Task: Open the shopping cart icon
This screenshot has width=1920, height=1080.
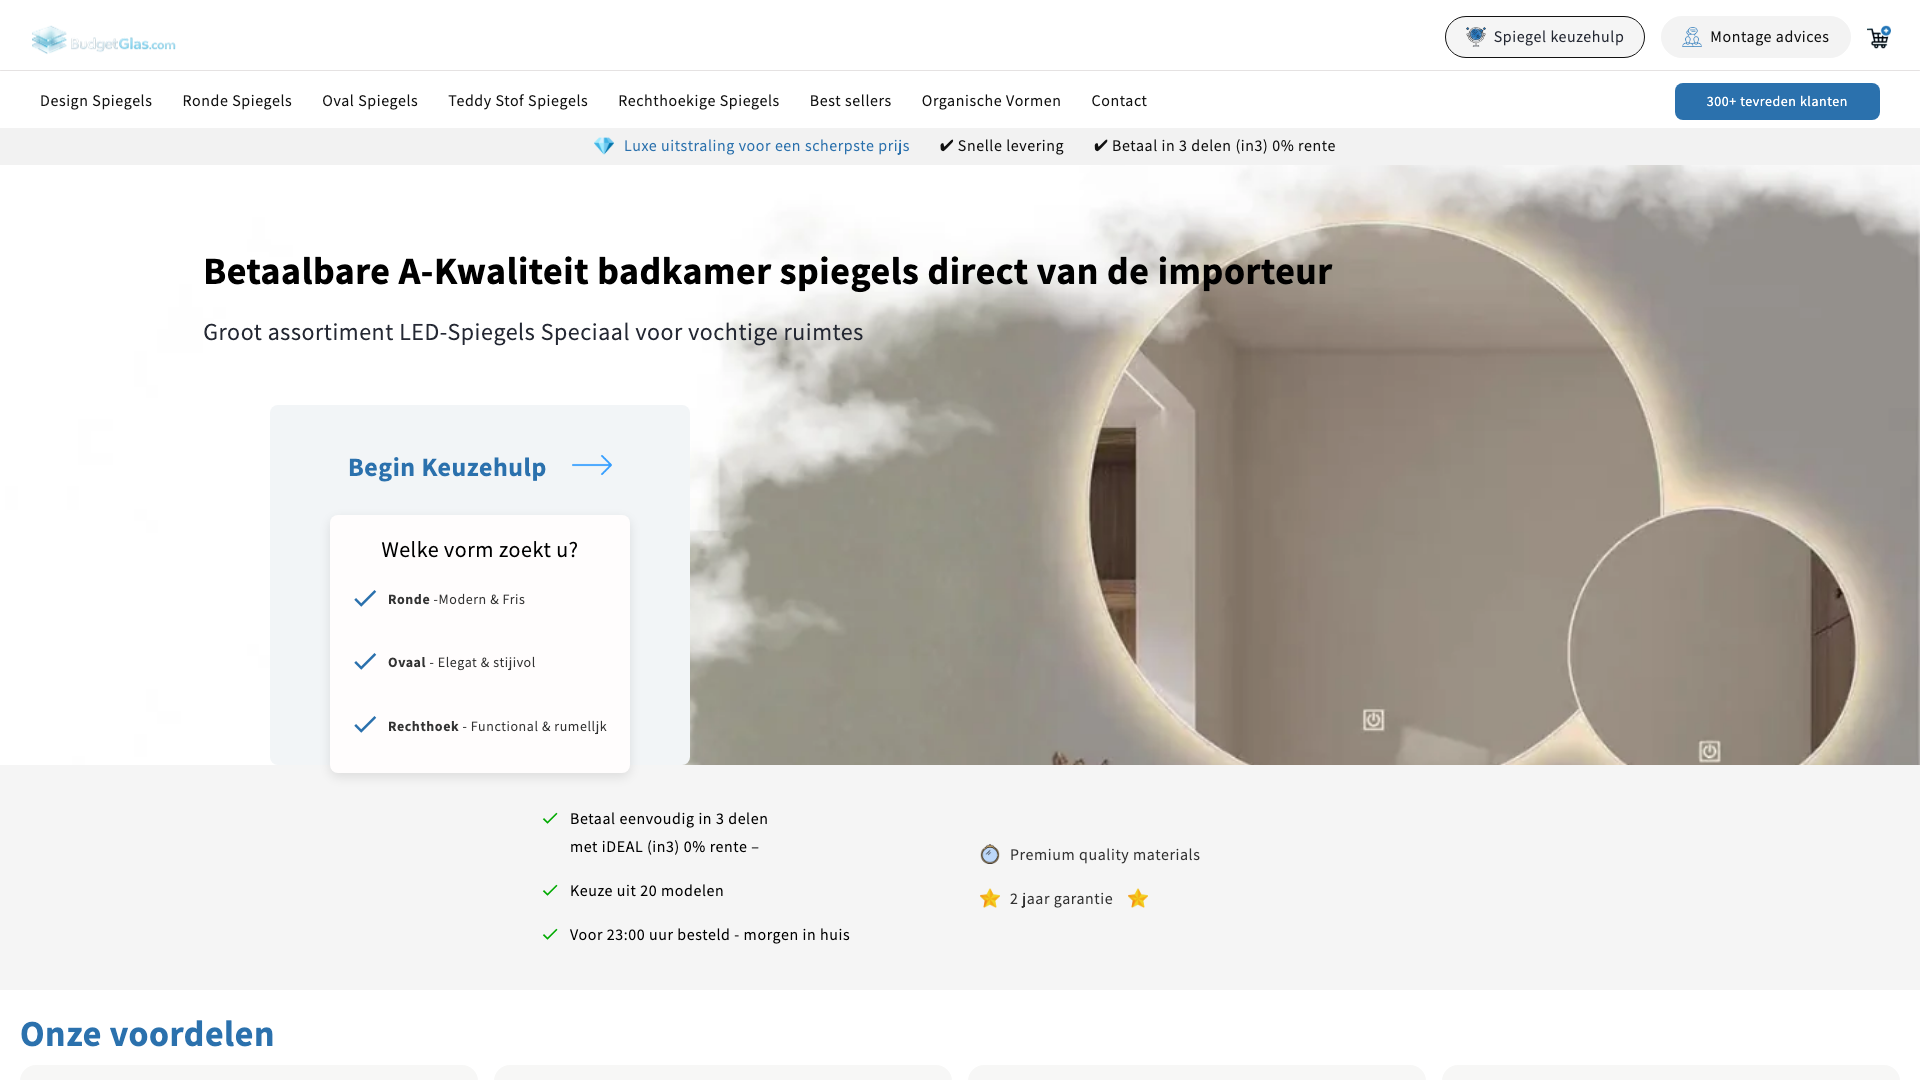Action: tap(1878, 38)
